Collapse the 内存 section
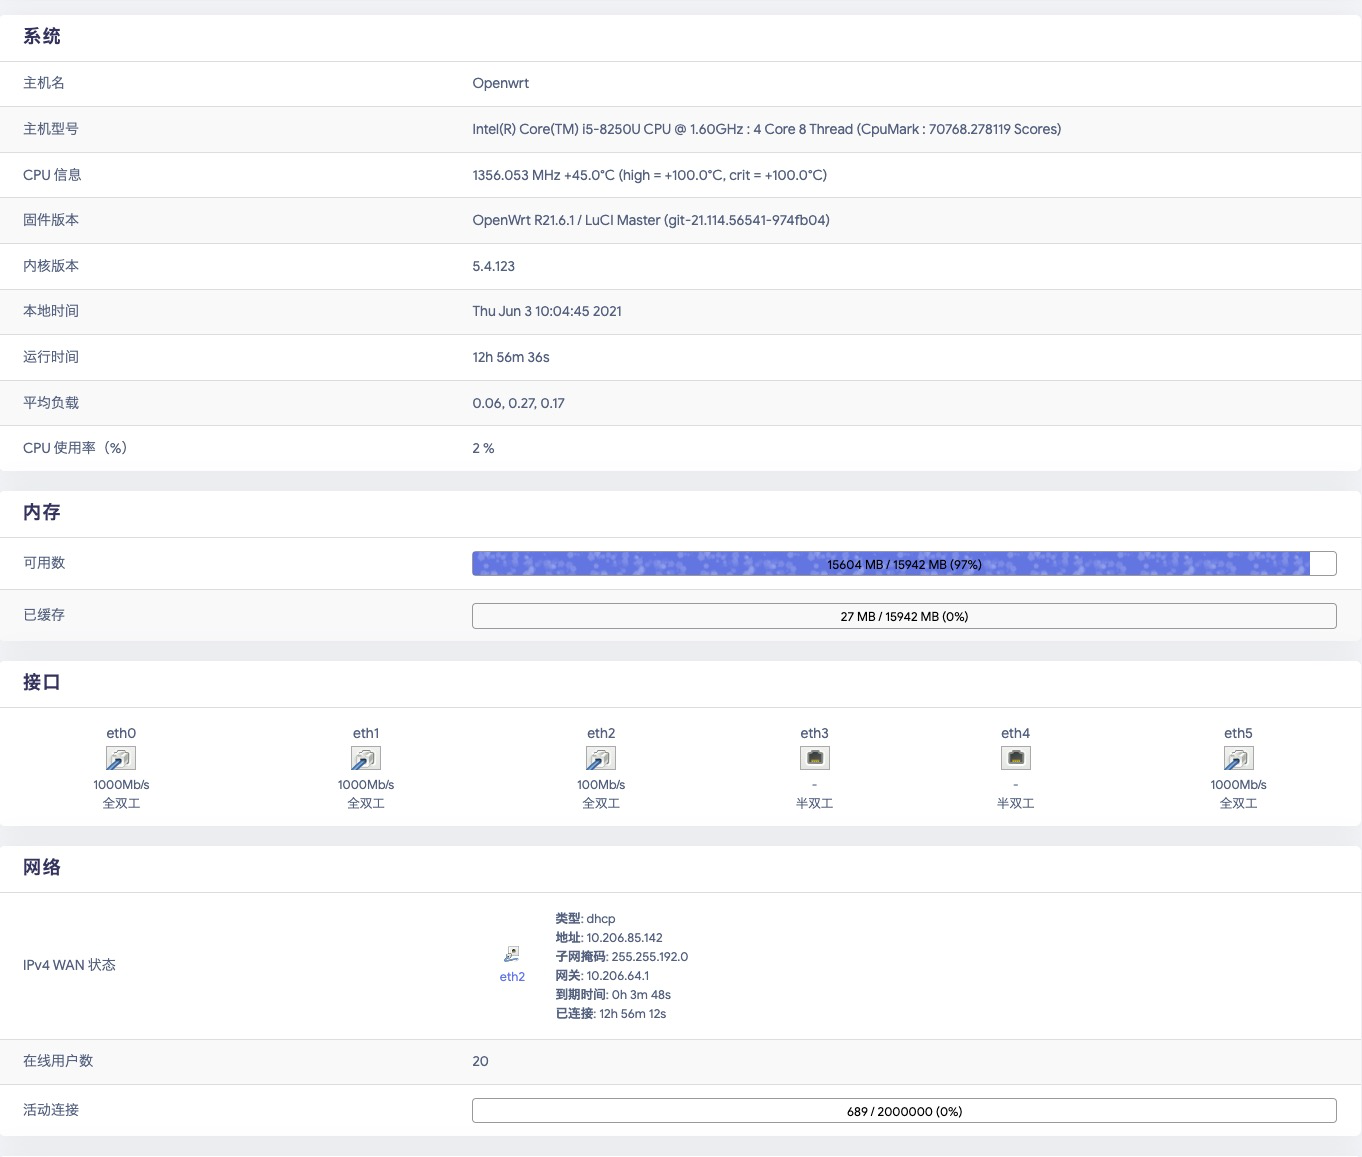This screenshot has height=1157, width=1362. coord(40,512)
